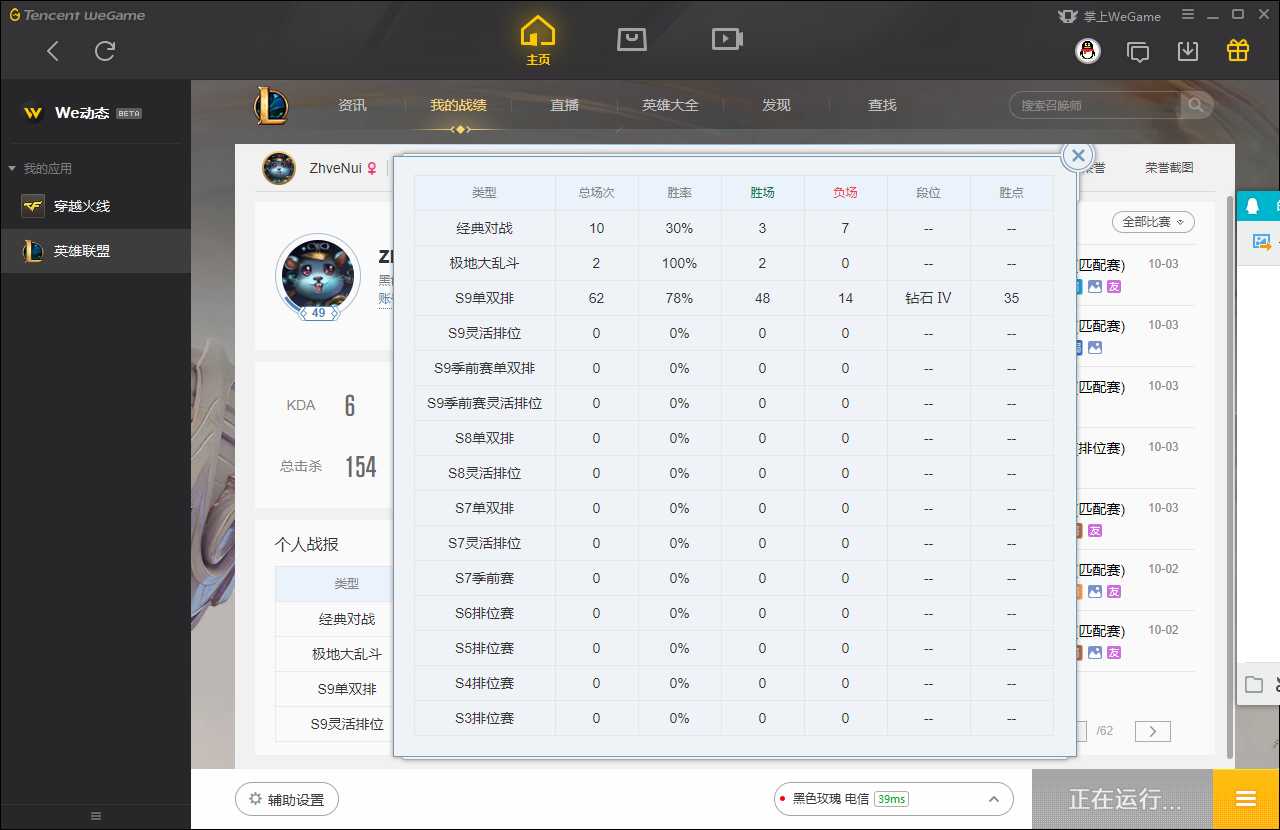Viewport: 1280px width, 830px height.
Task: Click the large level 49 avatar
Action: tap(318, 277)
